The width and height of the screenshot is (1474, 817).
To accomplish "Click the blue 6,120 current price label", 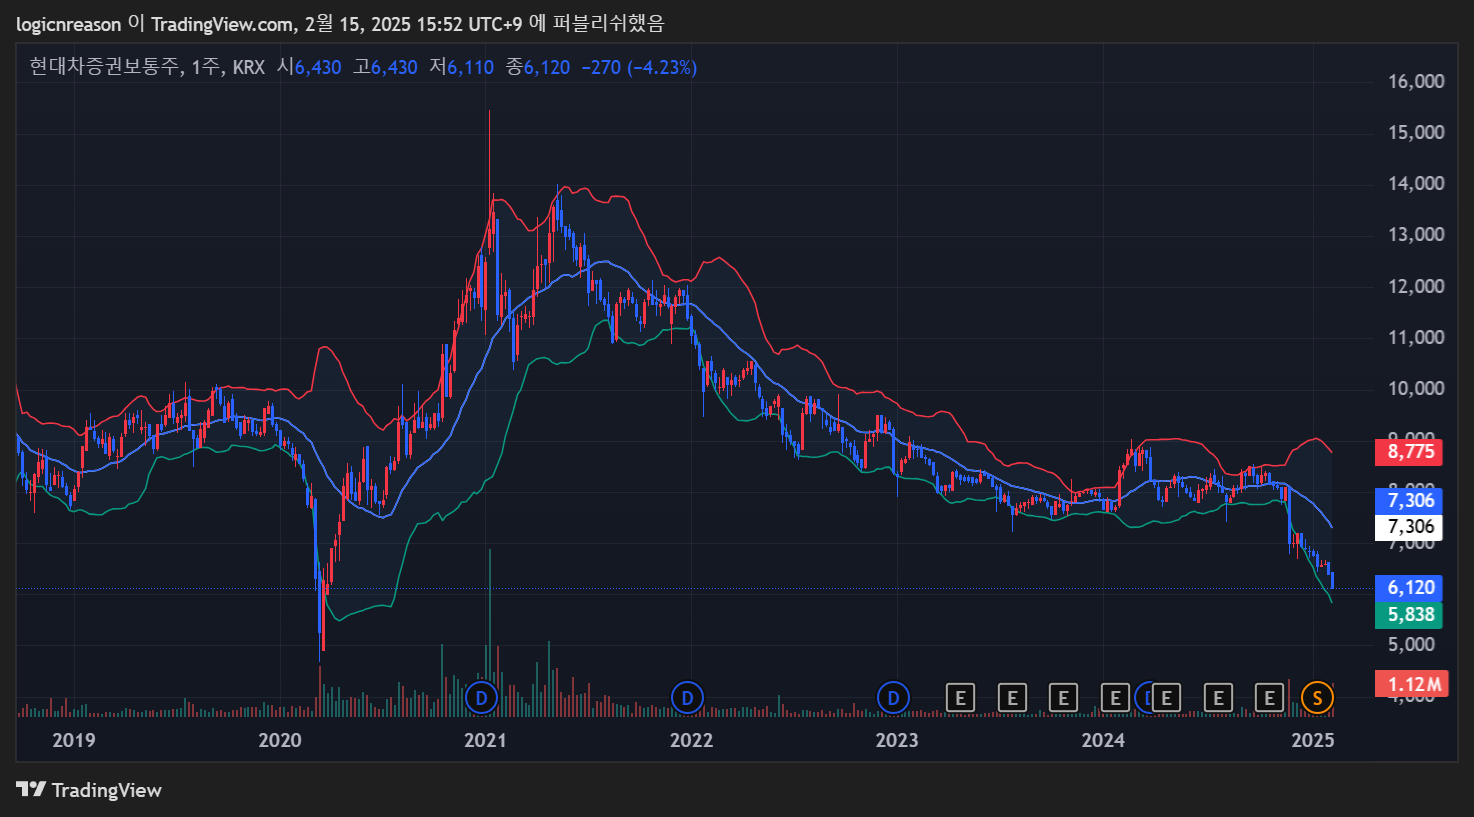I will [x=1410, y=587].
